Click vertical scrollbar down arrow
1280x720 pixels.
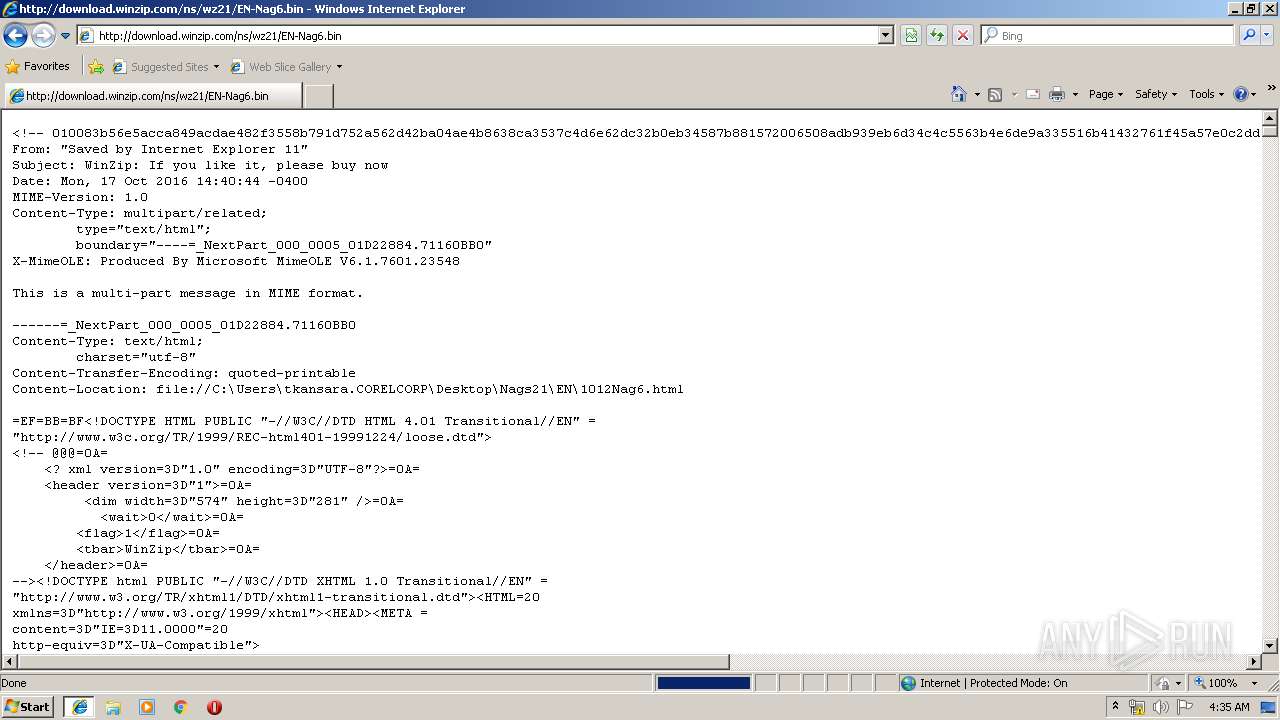pos(1270,646)
